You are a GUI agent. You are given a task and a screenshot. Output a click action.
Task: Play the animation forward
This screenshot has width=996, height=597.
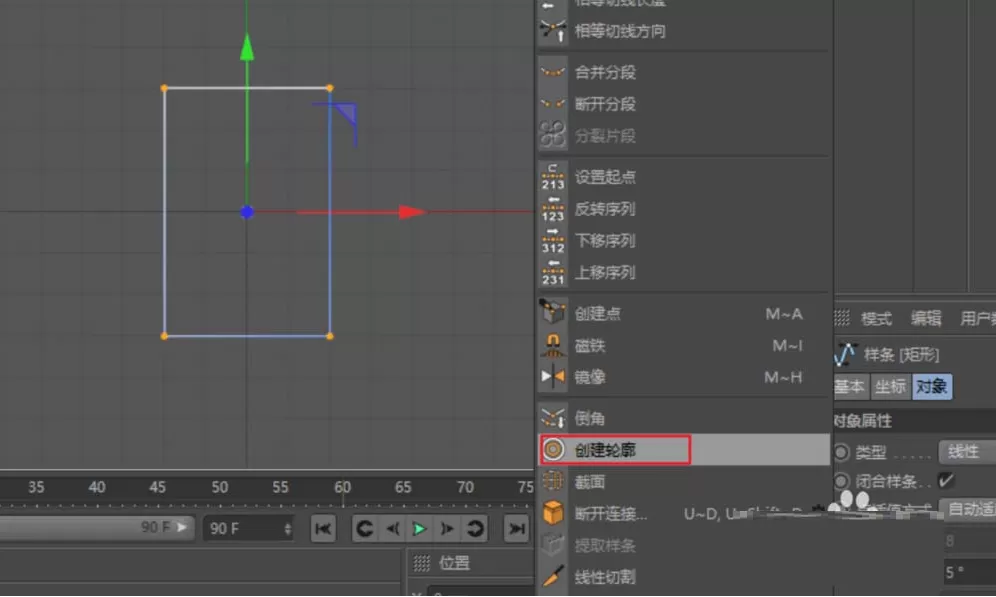[419, 528]
